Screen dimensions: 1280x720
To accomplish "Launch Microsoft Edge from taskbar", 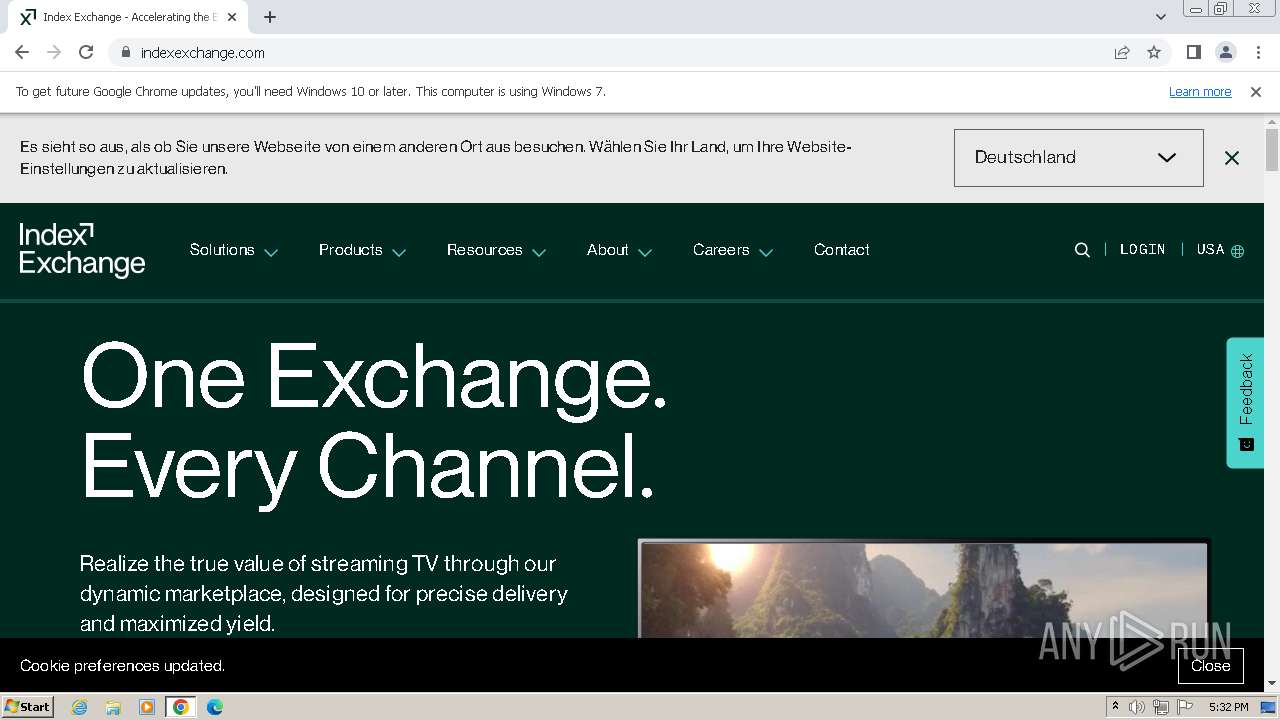I will [x=215, y=707].
